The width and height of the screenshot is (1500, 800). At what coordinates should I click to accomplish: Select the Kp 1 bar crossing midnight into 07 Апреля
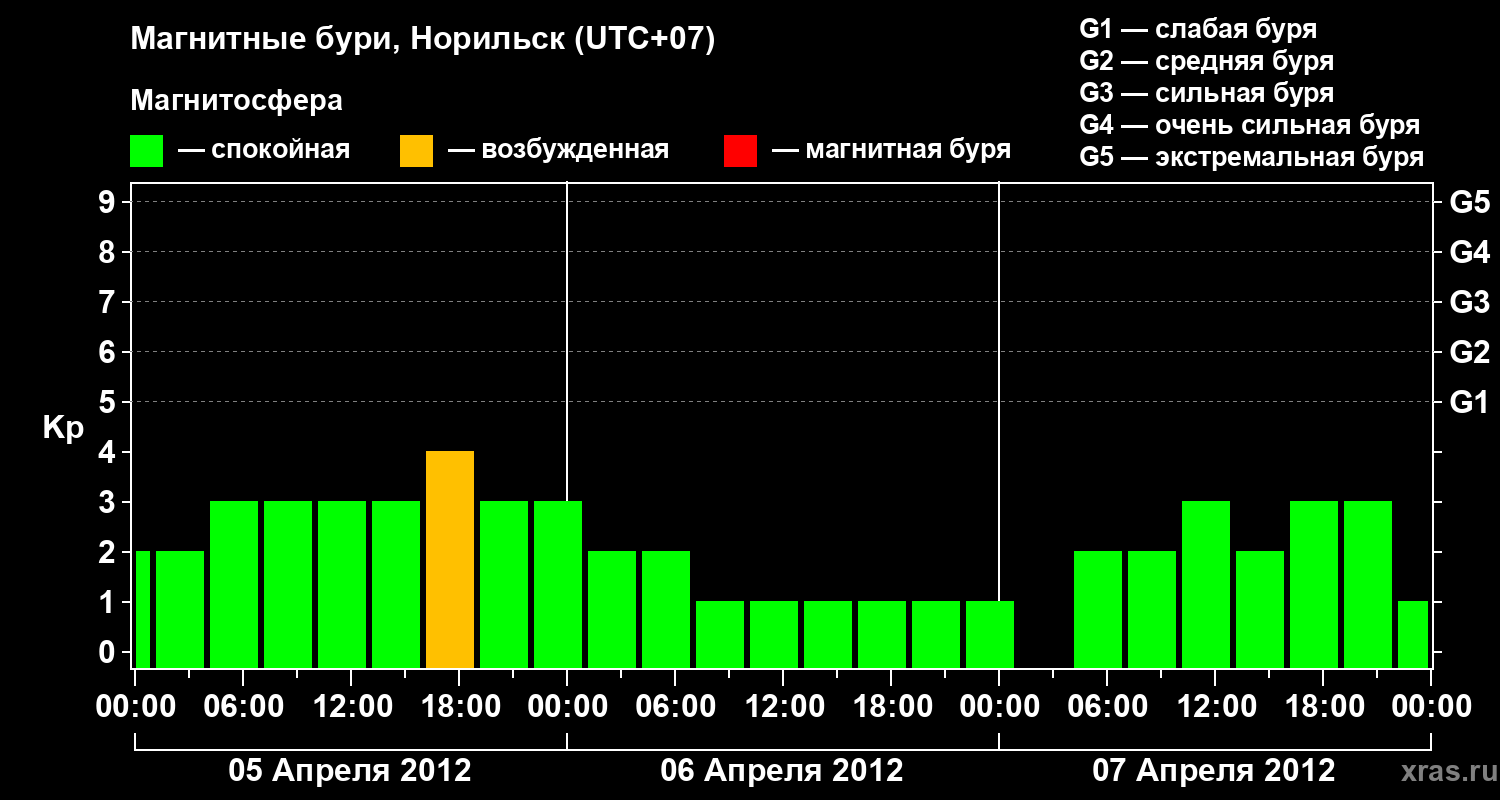[990, 634]
